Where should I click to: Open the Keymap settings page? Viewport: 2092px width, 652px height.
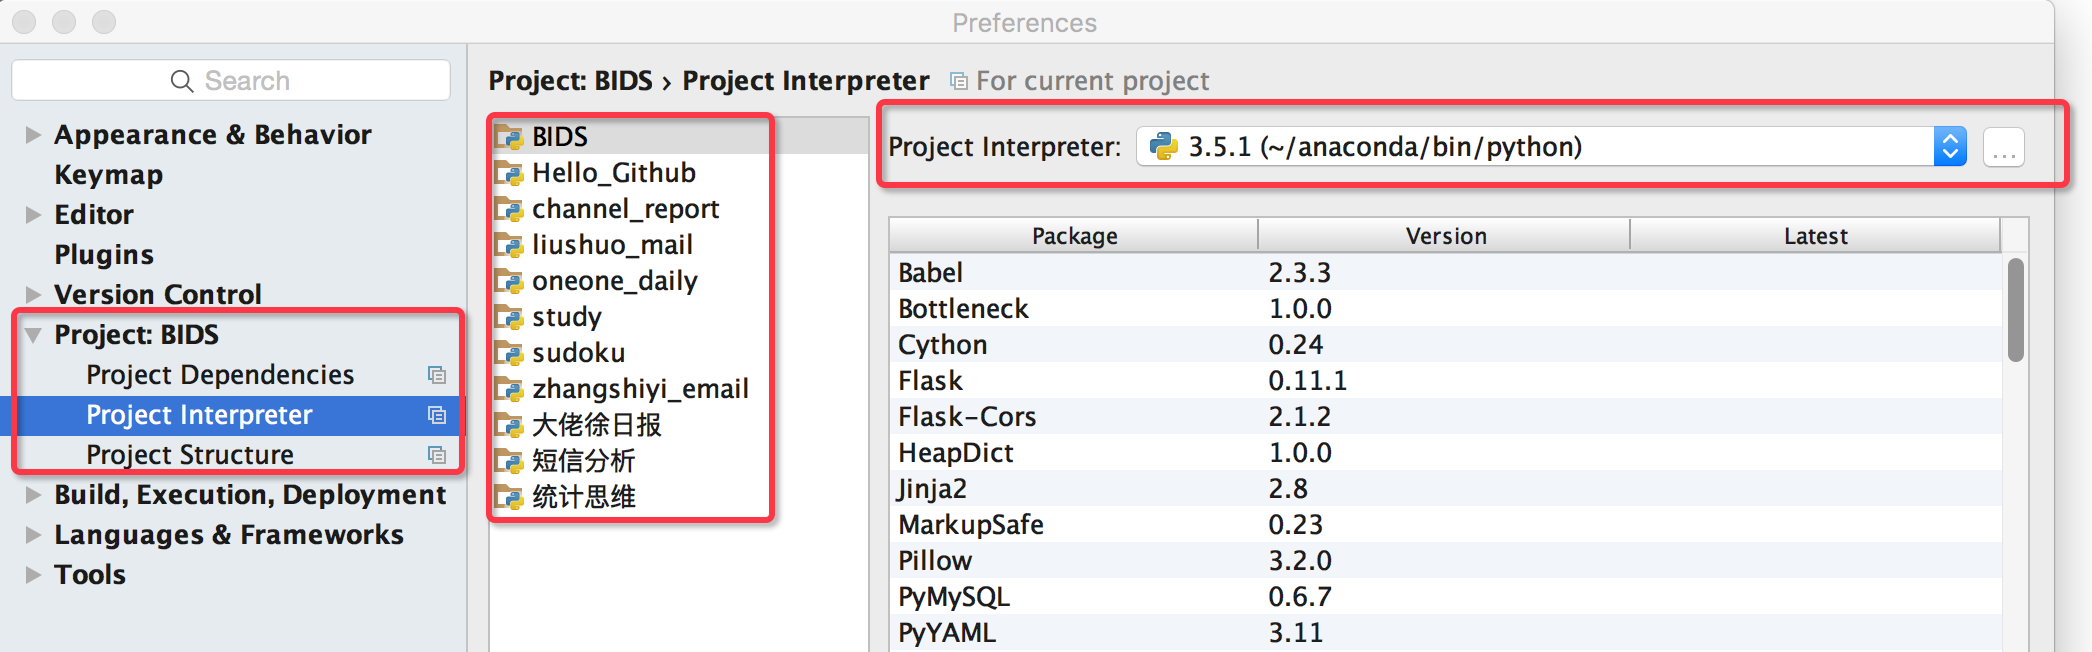point(108,175)
